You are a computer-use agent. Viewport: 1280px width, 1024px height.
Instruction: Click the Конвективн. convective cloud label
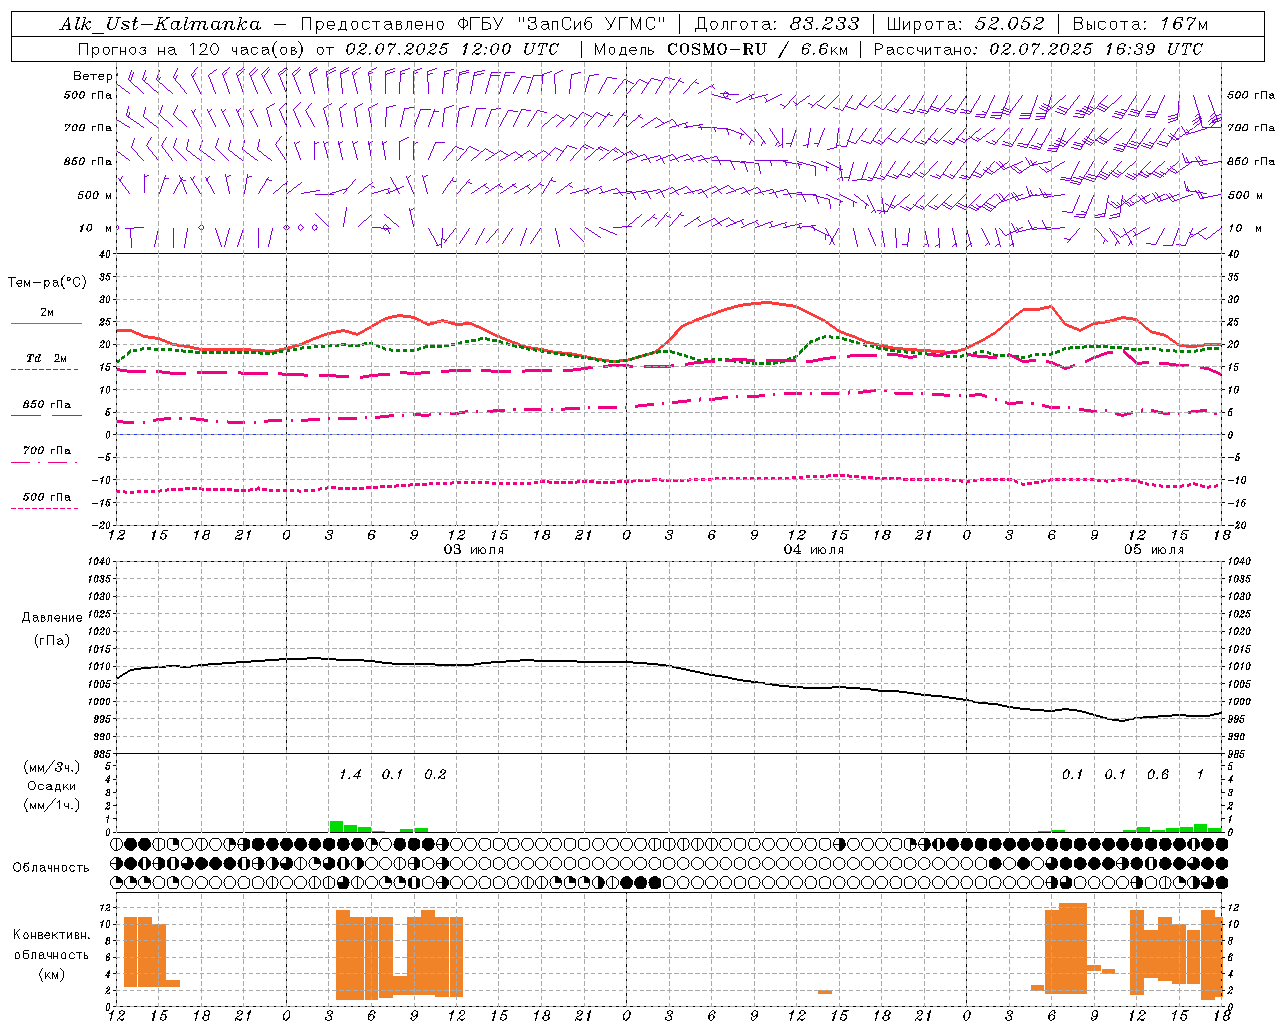pos(51,935)
